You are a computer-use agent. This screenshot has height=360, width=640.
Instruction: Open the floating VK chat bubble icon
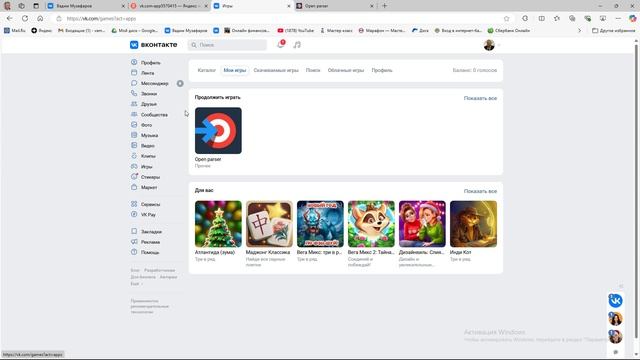tap(616, 301)
